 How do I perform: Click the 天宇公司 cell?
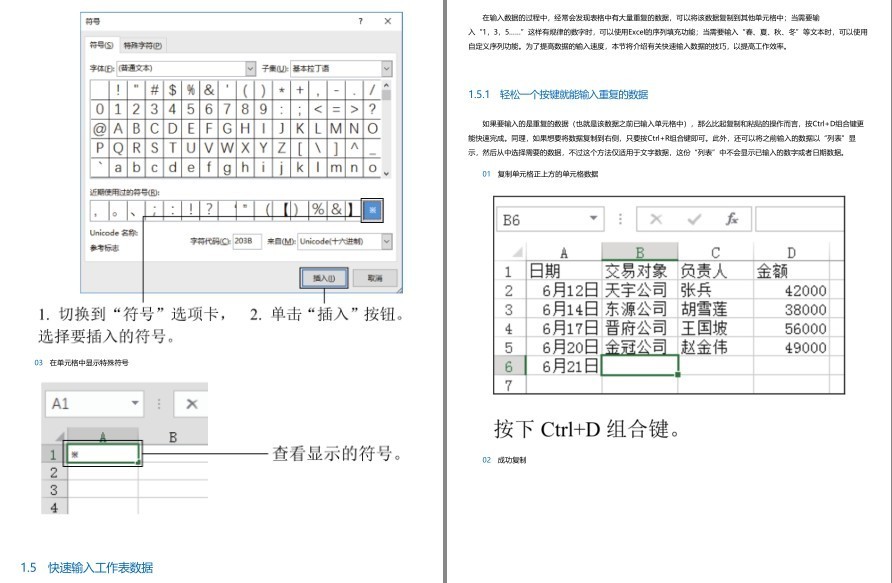[639, 290]
